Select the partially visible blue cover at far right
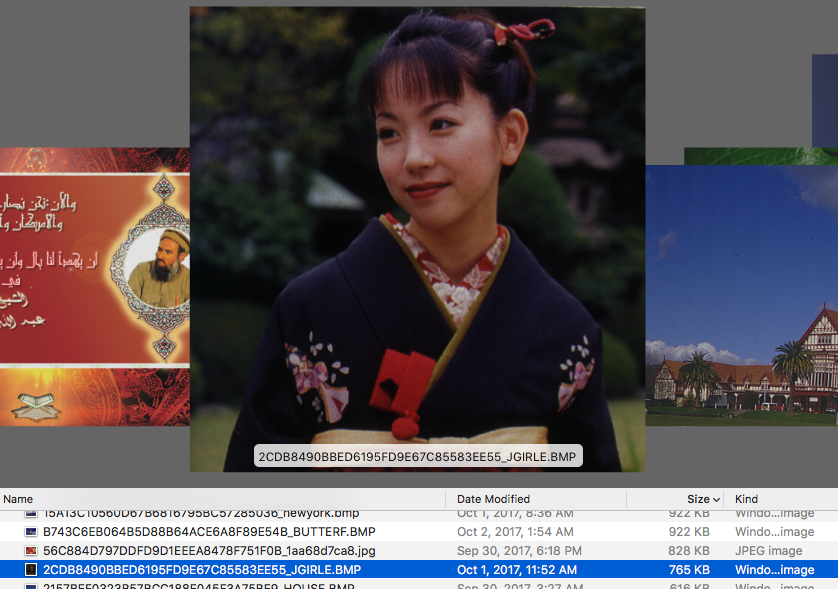 click(825, 100)
